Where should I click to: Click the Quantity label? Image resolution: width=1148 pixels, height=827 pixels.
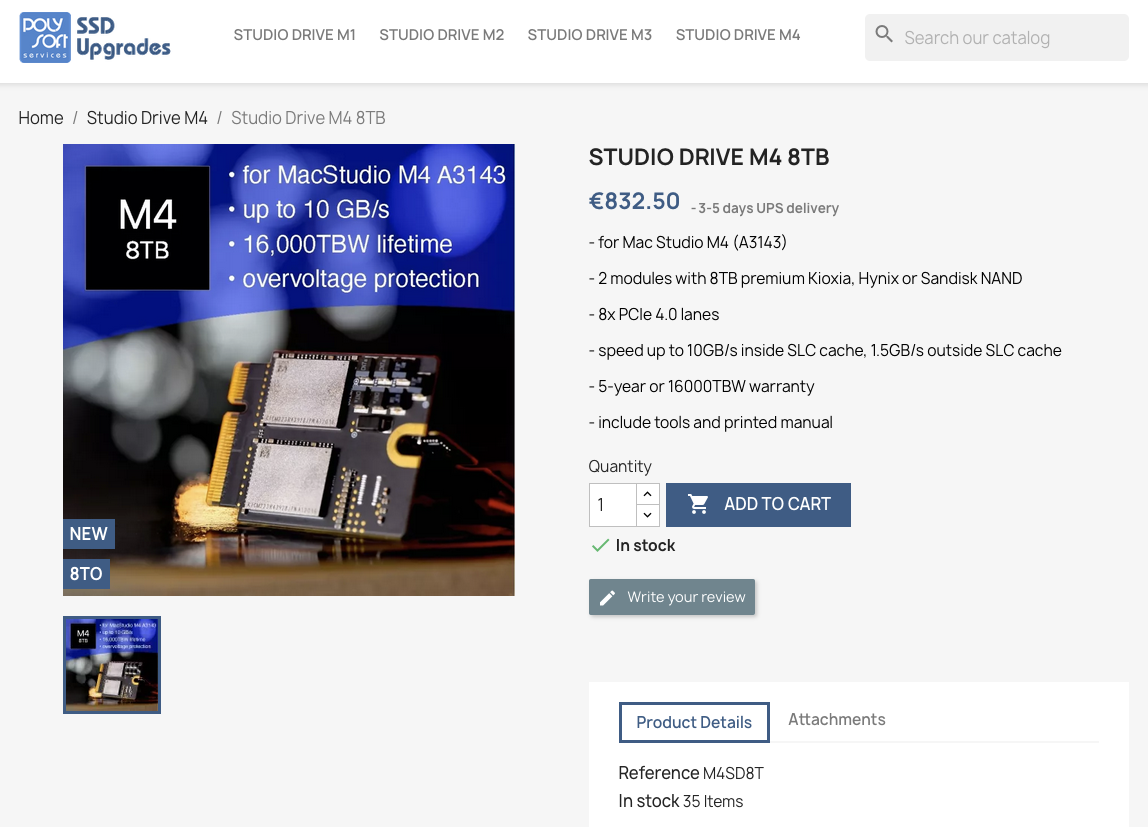(620, 466)
